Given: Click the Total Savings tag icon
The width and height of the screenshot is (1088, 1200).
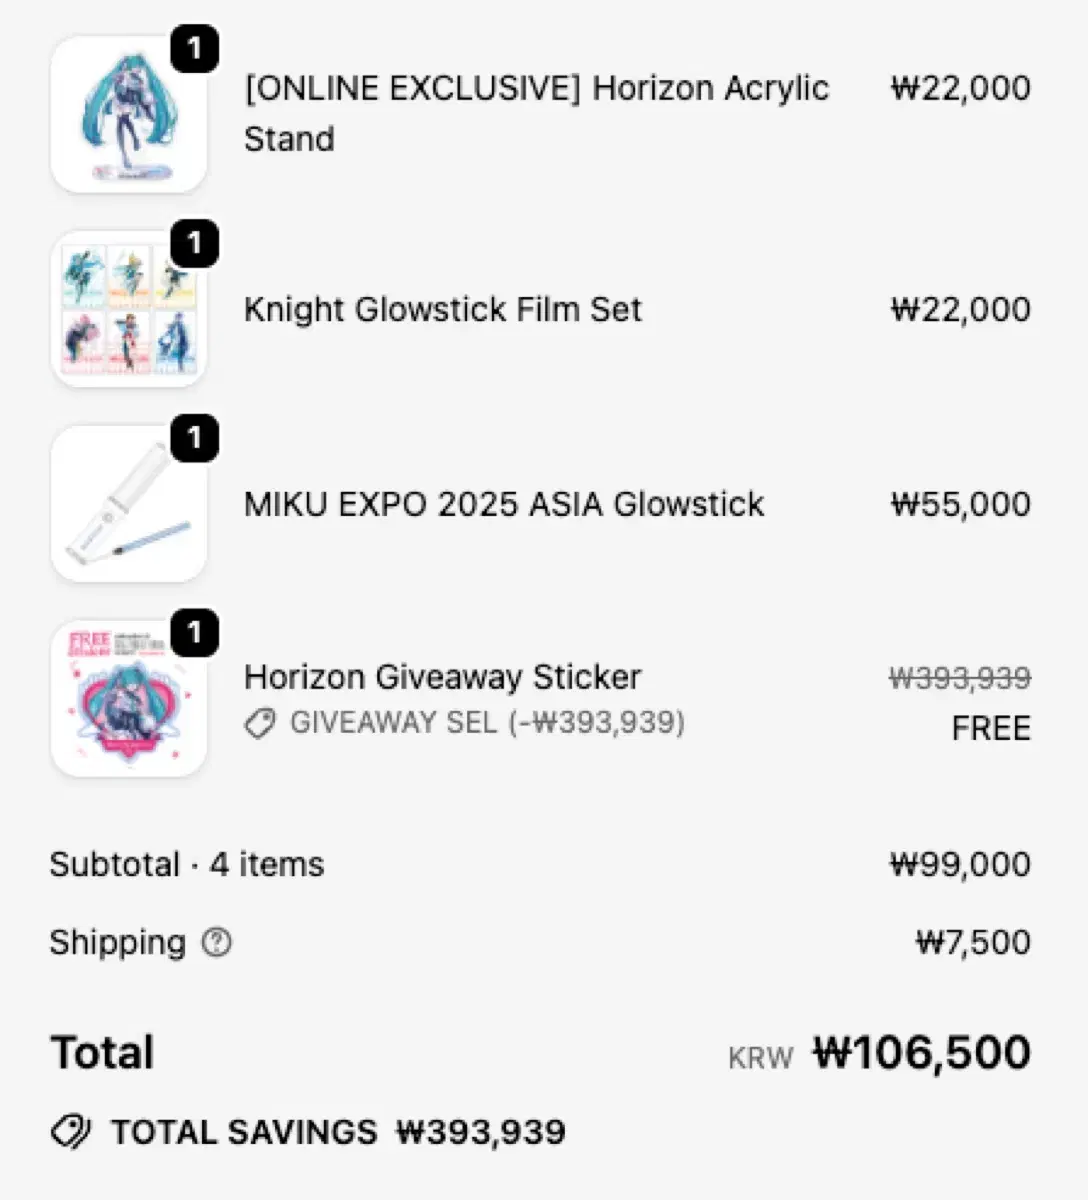Looking at the screenshot, I should tap(70, 1132).
